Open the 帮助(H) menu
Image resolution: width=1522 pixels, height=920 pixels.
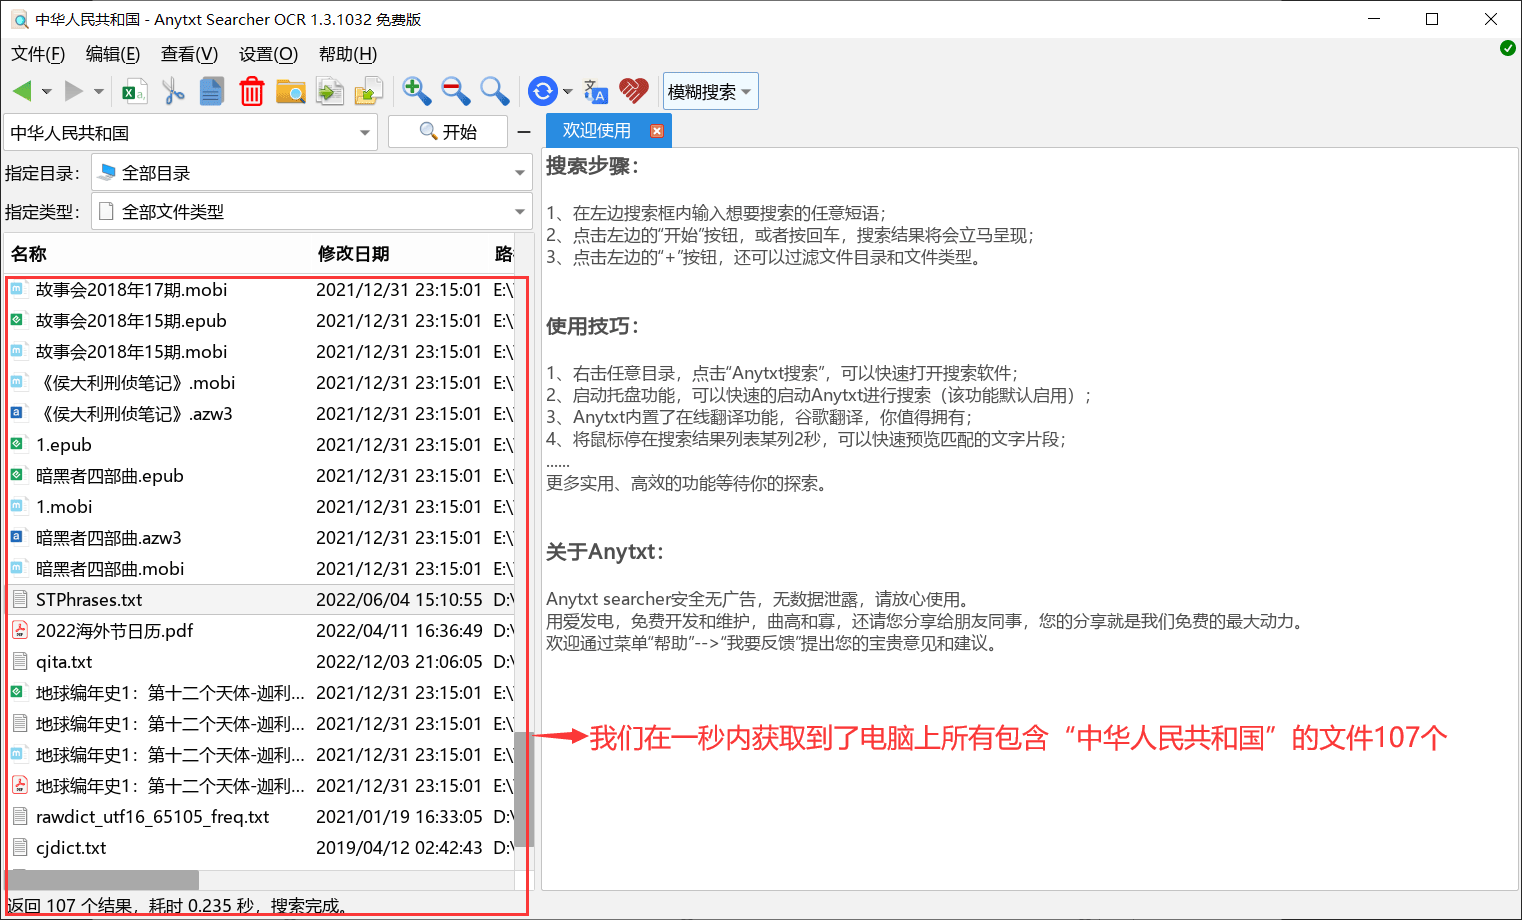tap(348, 54)
